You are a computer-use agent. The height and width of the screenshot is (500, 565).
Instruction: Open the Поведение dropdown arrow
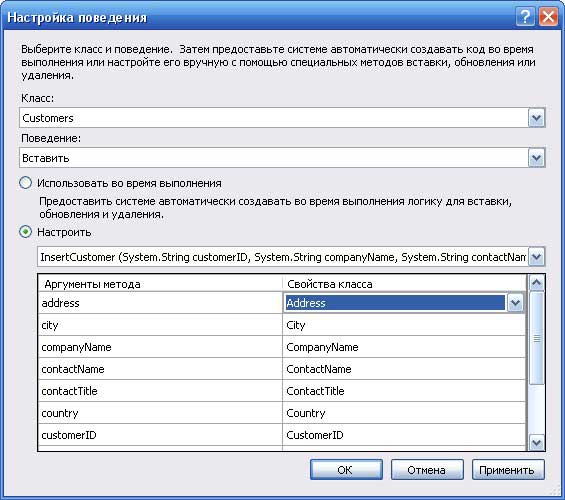tap(537, 158)
